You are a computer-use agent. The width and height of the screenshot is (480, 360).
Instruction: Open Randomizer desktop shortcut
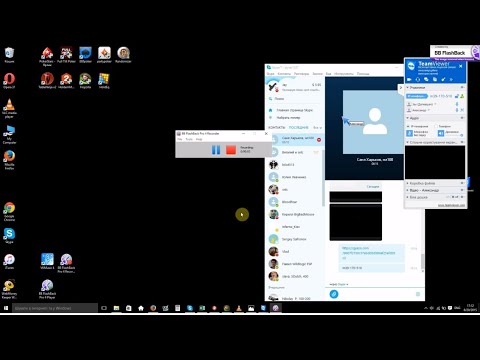pyautogui.click(x=123, y=55)
